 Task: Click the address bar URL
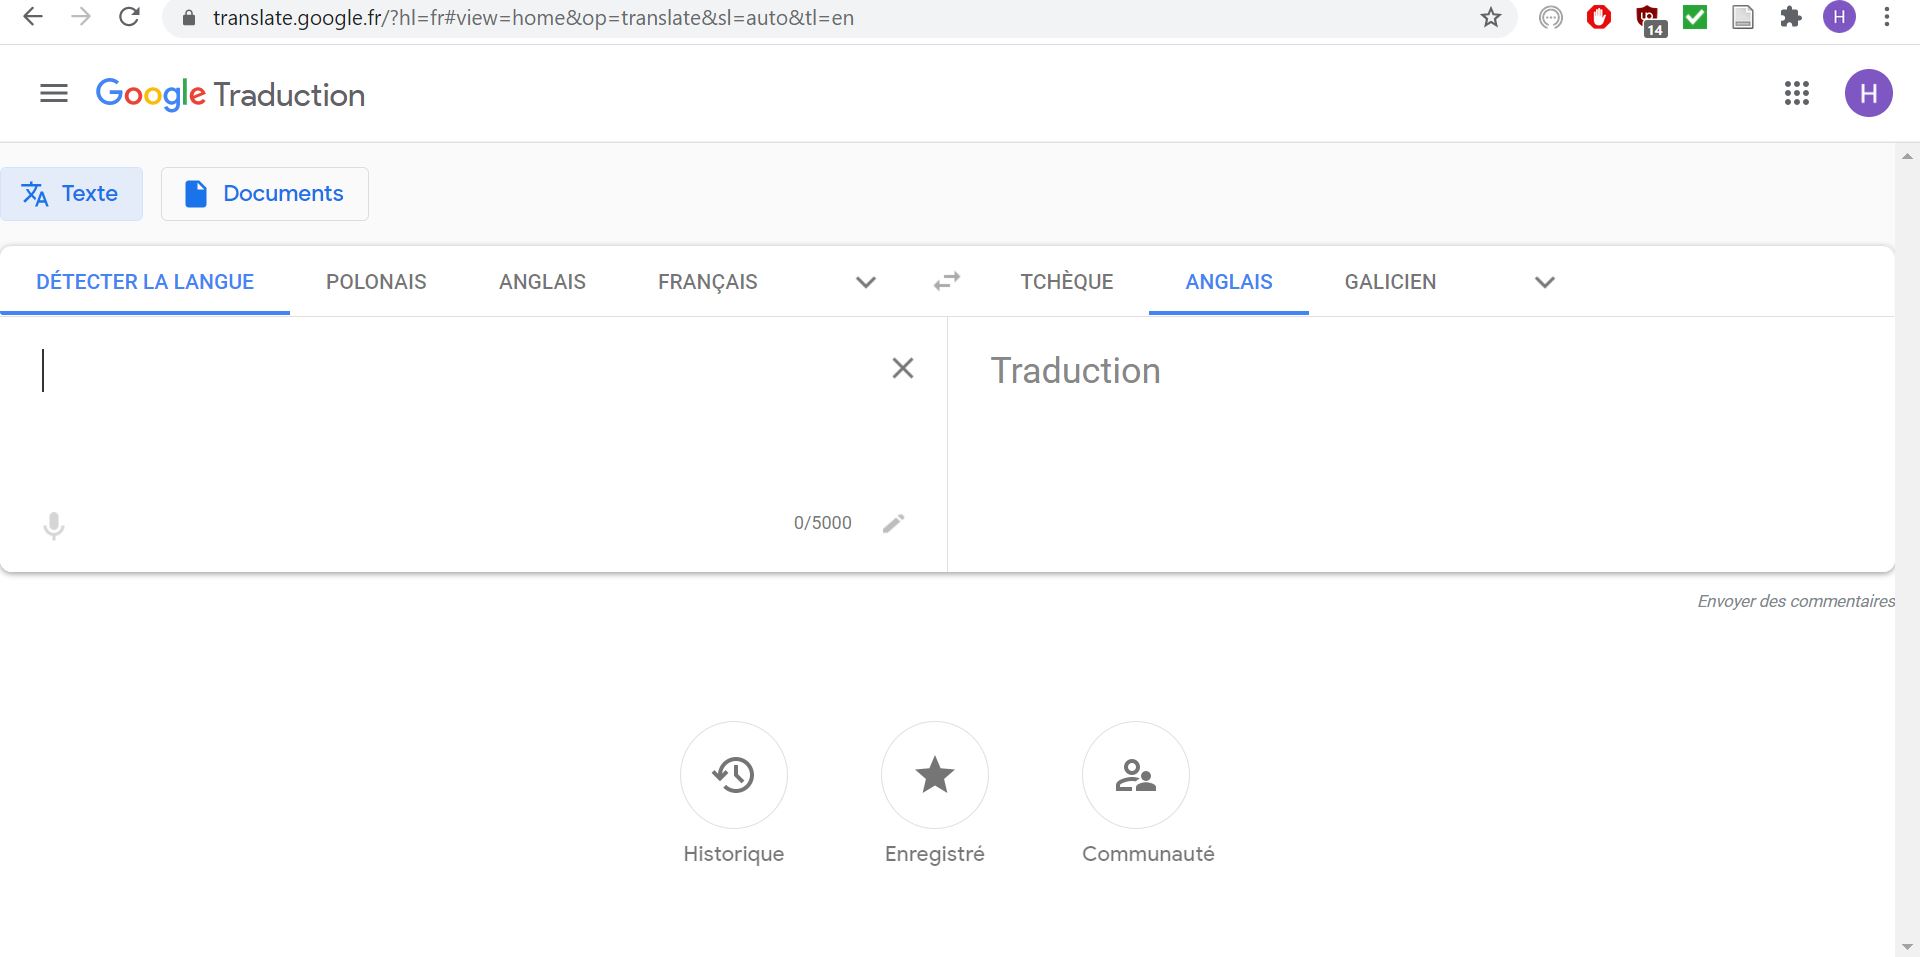tap(533, 18)
